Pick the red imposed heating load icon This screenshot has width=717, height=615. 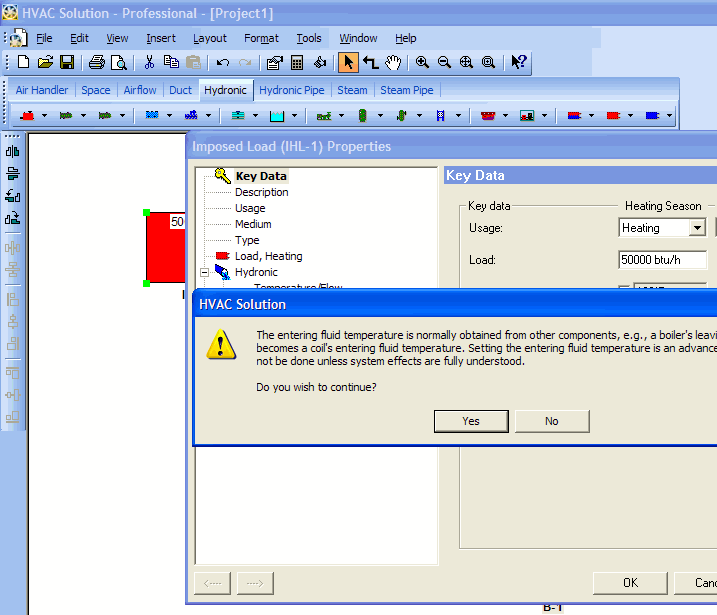coord(613,116)
